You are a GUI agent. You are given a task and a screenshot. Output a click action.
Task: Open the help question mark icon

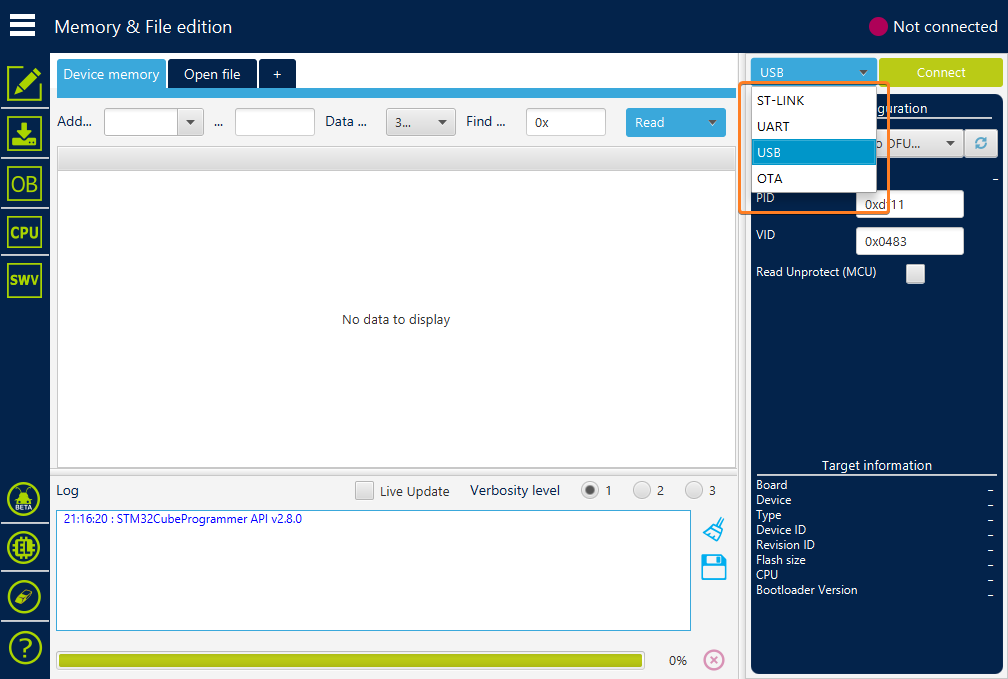click(24, 648)
